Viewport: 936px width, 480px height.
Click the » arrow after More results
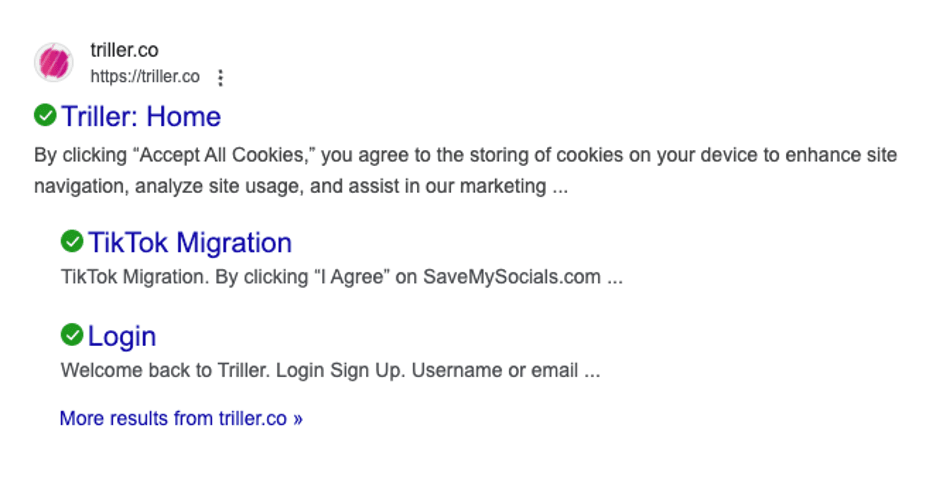[x=298, y=419]
